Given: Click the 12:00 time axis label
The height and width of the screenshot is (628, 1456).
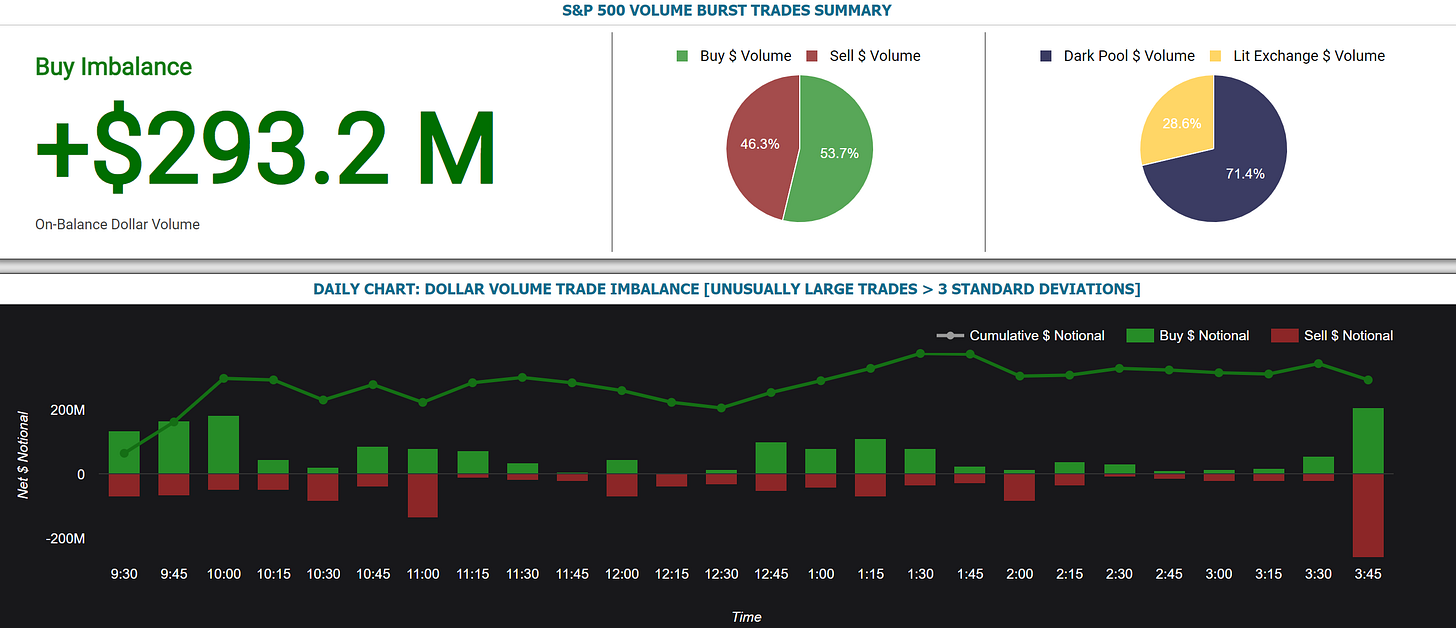Looking at the screenshot, I should pyautogui.click(x=621, y=574).
